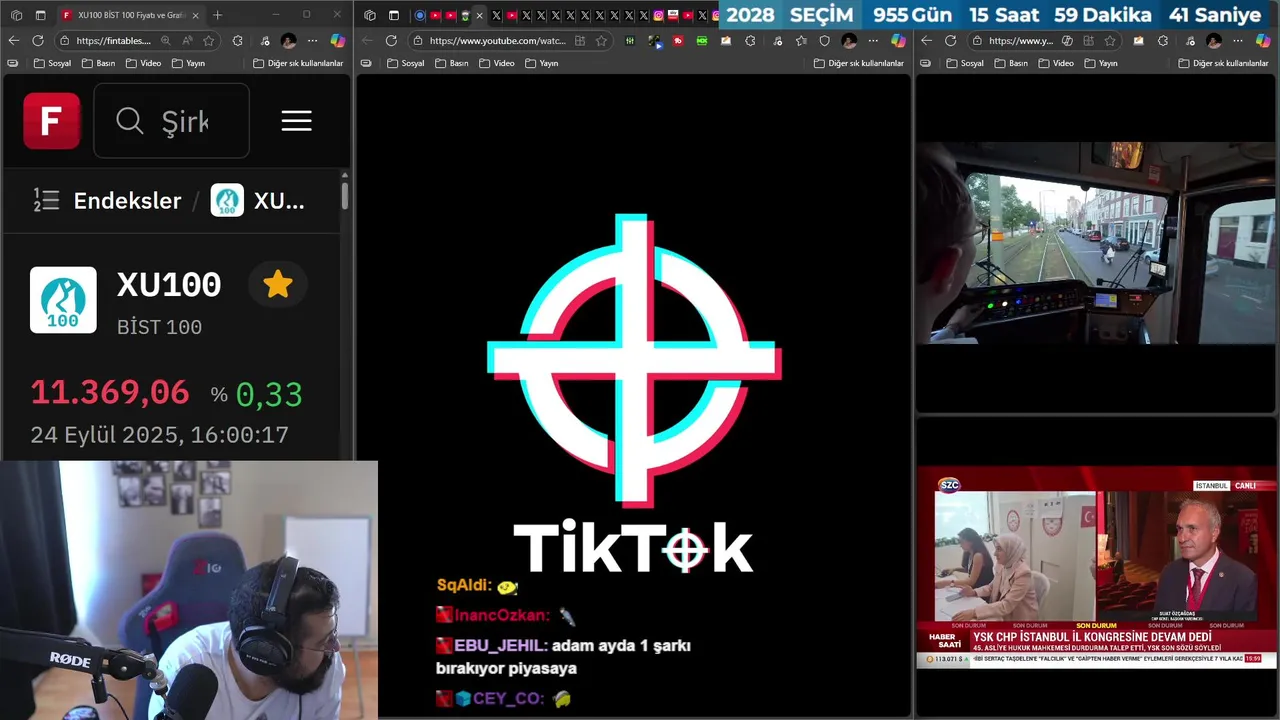Bookmark the Fintables page with star
The image size is (1280, 720).
(208, 41)
